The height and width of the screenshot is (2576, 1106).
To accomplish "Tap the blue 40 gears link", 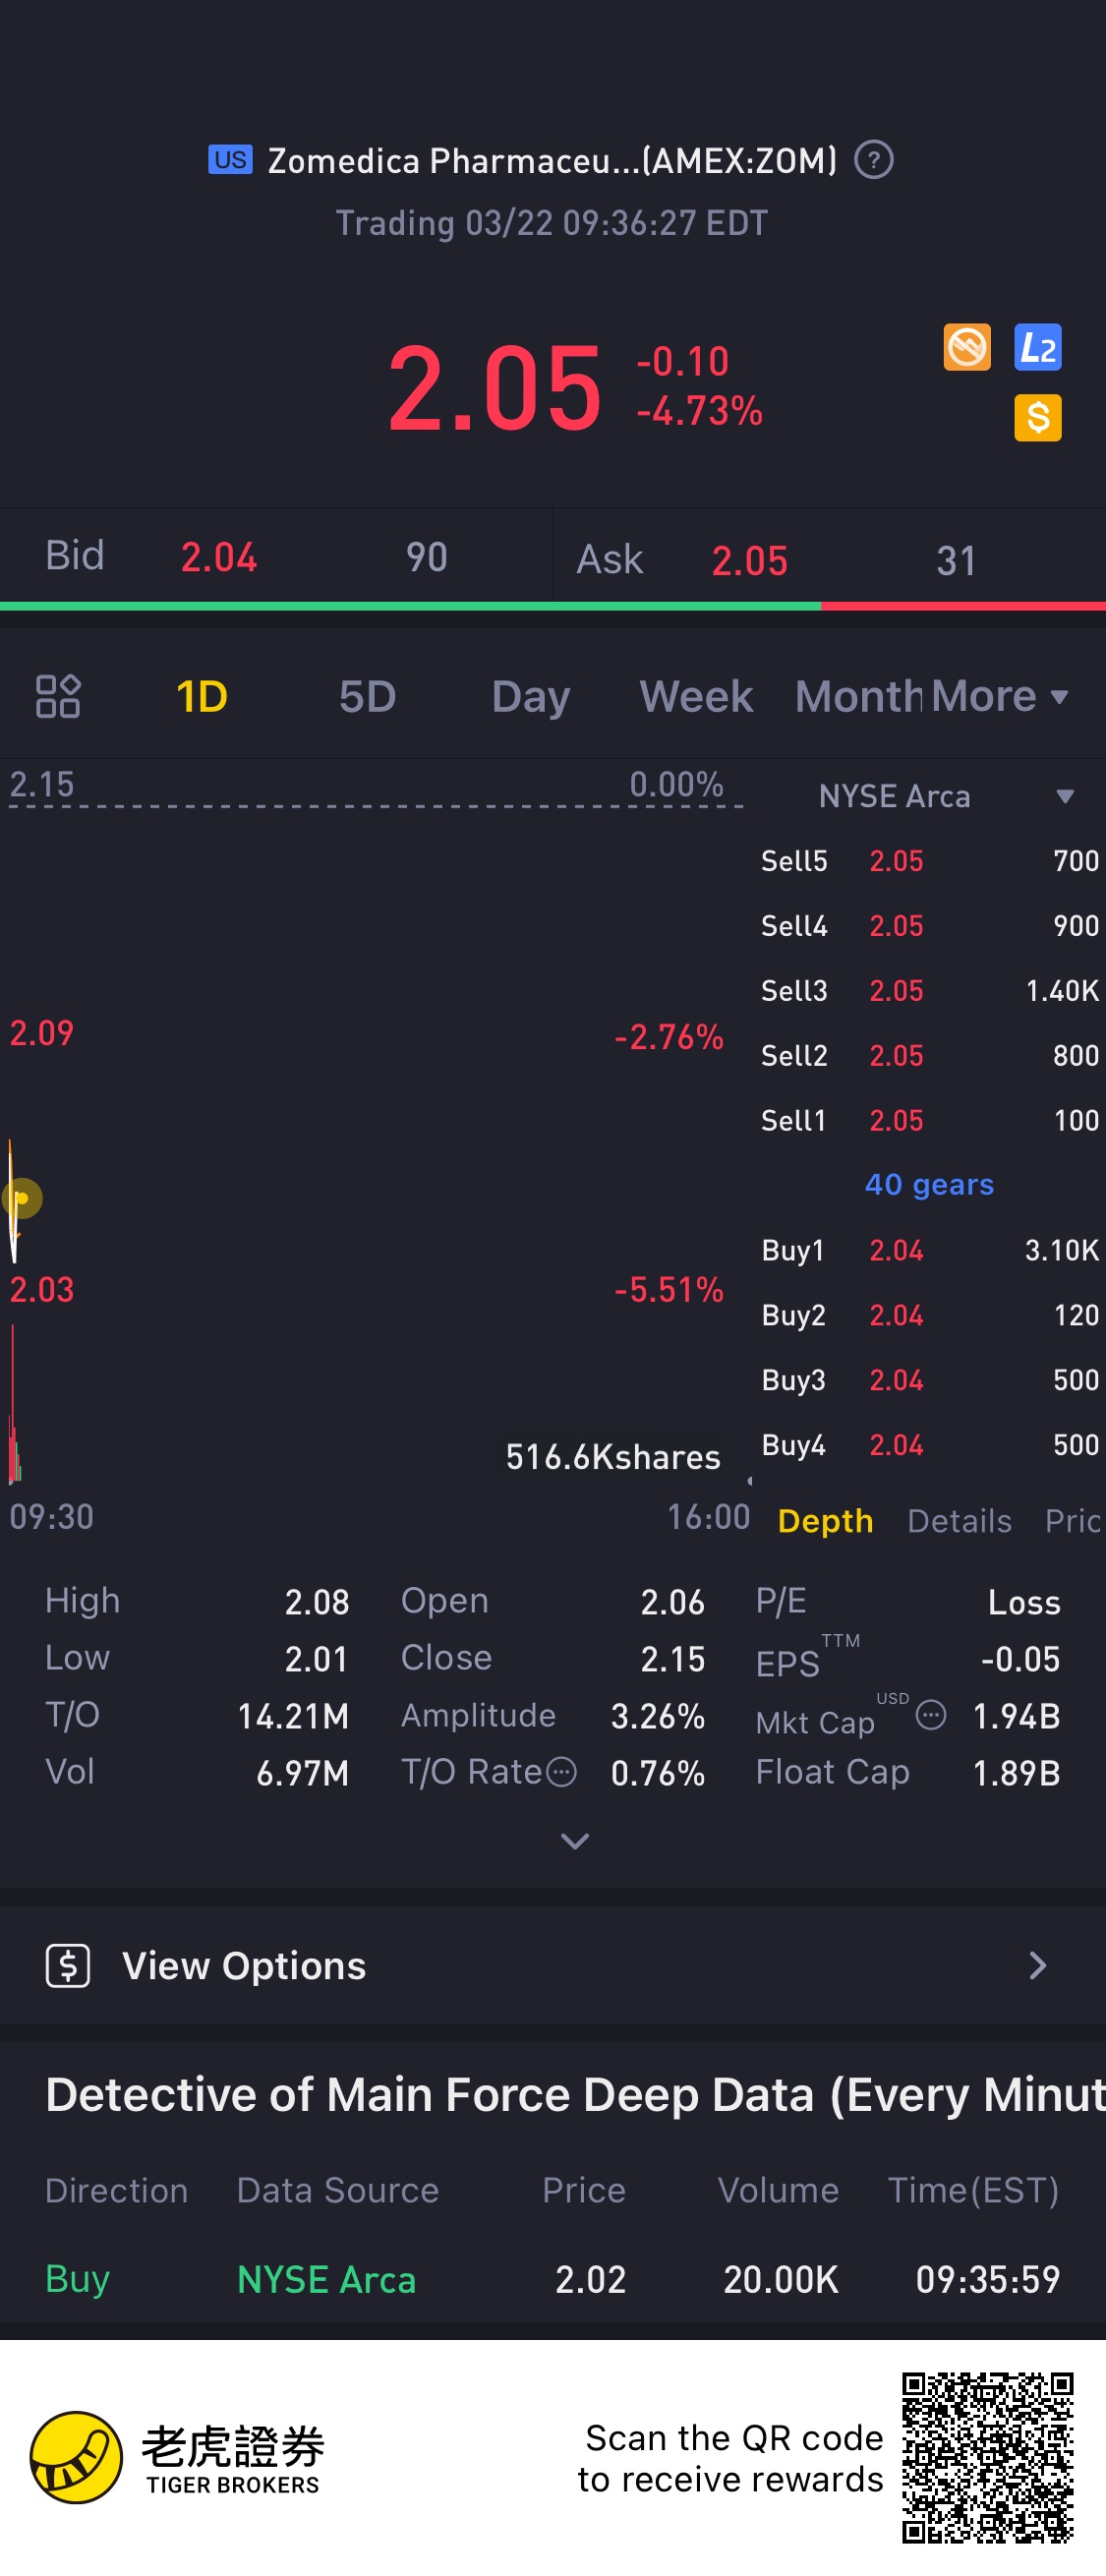I will click(x=928, y=1185).
